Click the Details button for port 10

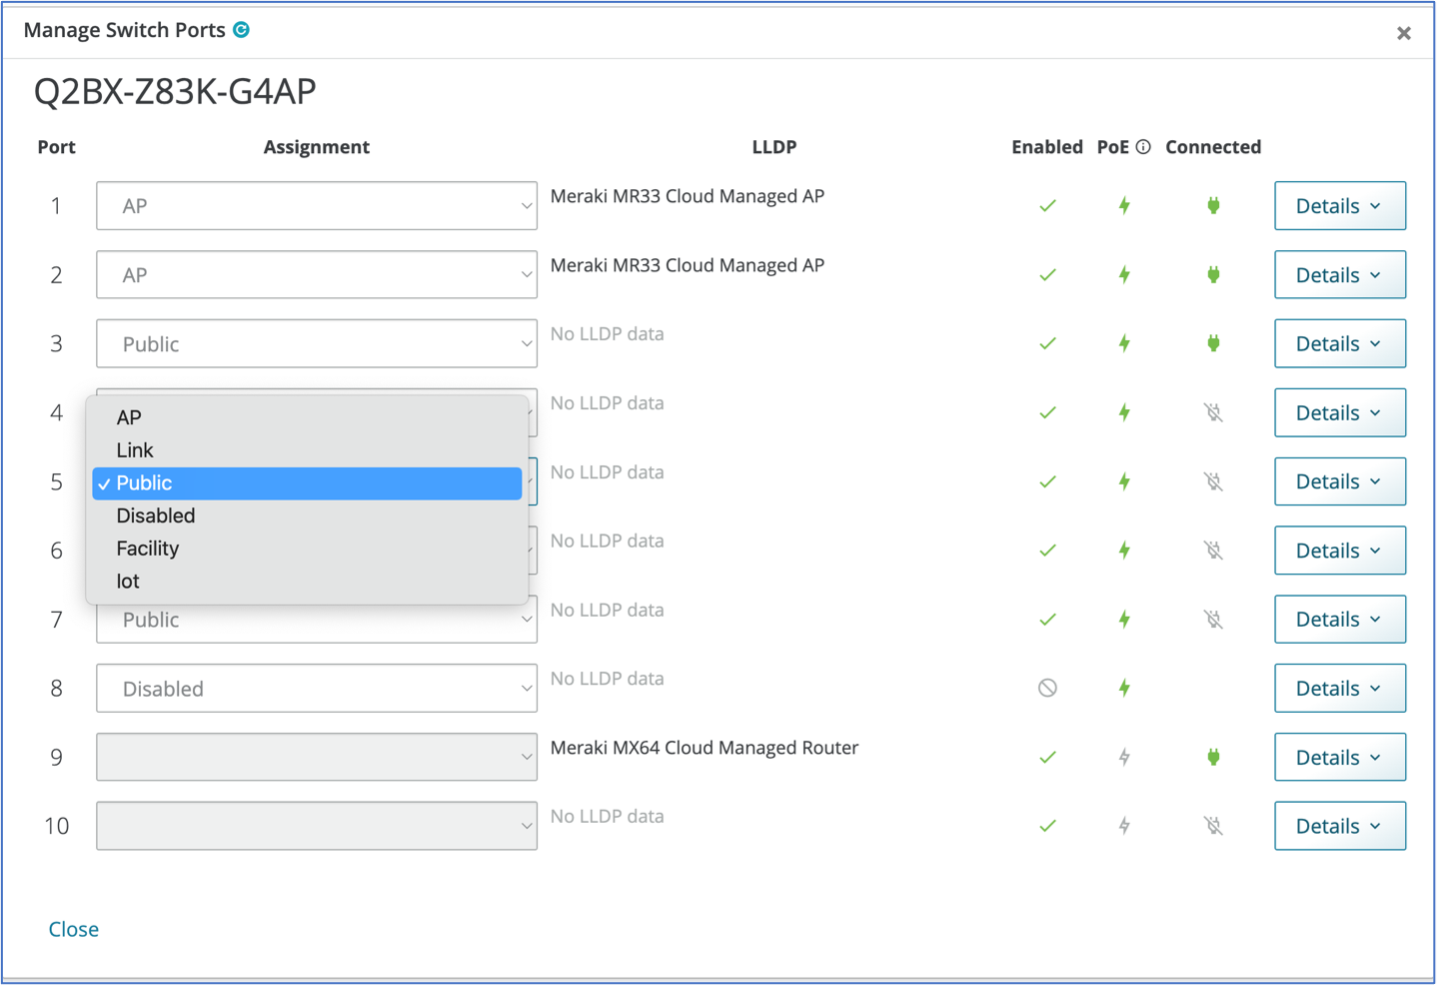tap(1339, 826)
